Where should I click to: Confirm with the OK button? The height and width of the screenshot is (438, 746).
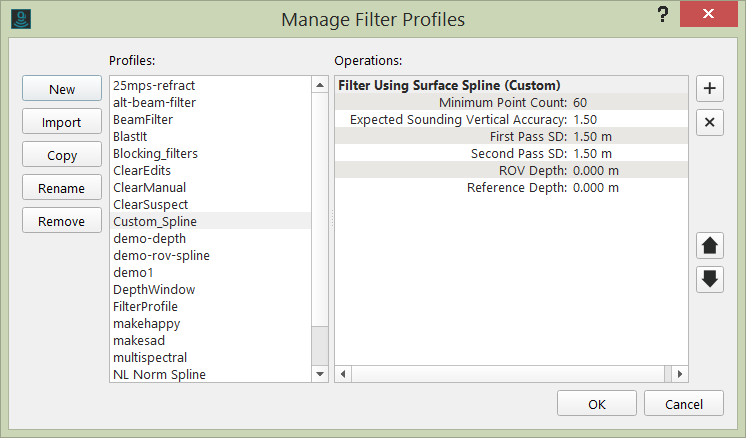[x=597, y=404]
